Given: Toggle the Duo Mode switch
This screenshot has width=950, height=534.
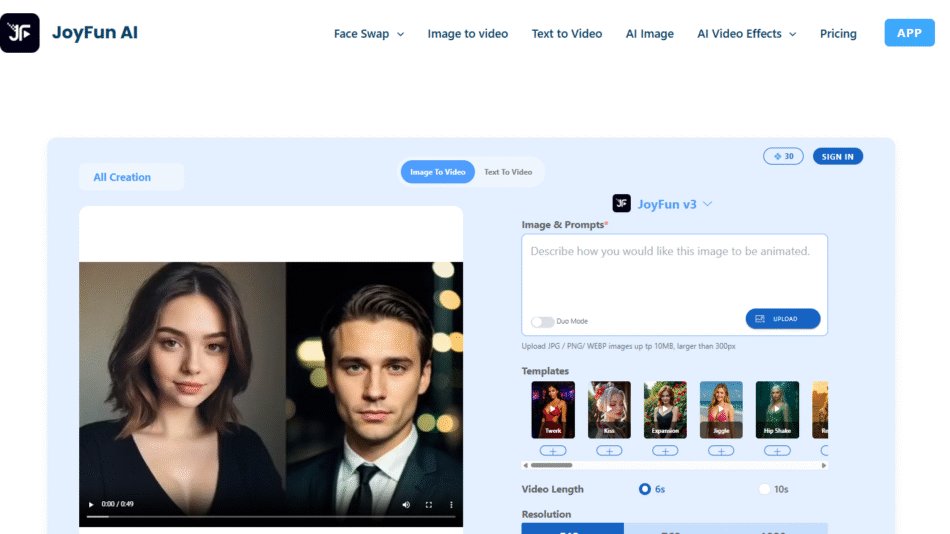Looking at the screenshot, I should 542,322.
